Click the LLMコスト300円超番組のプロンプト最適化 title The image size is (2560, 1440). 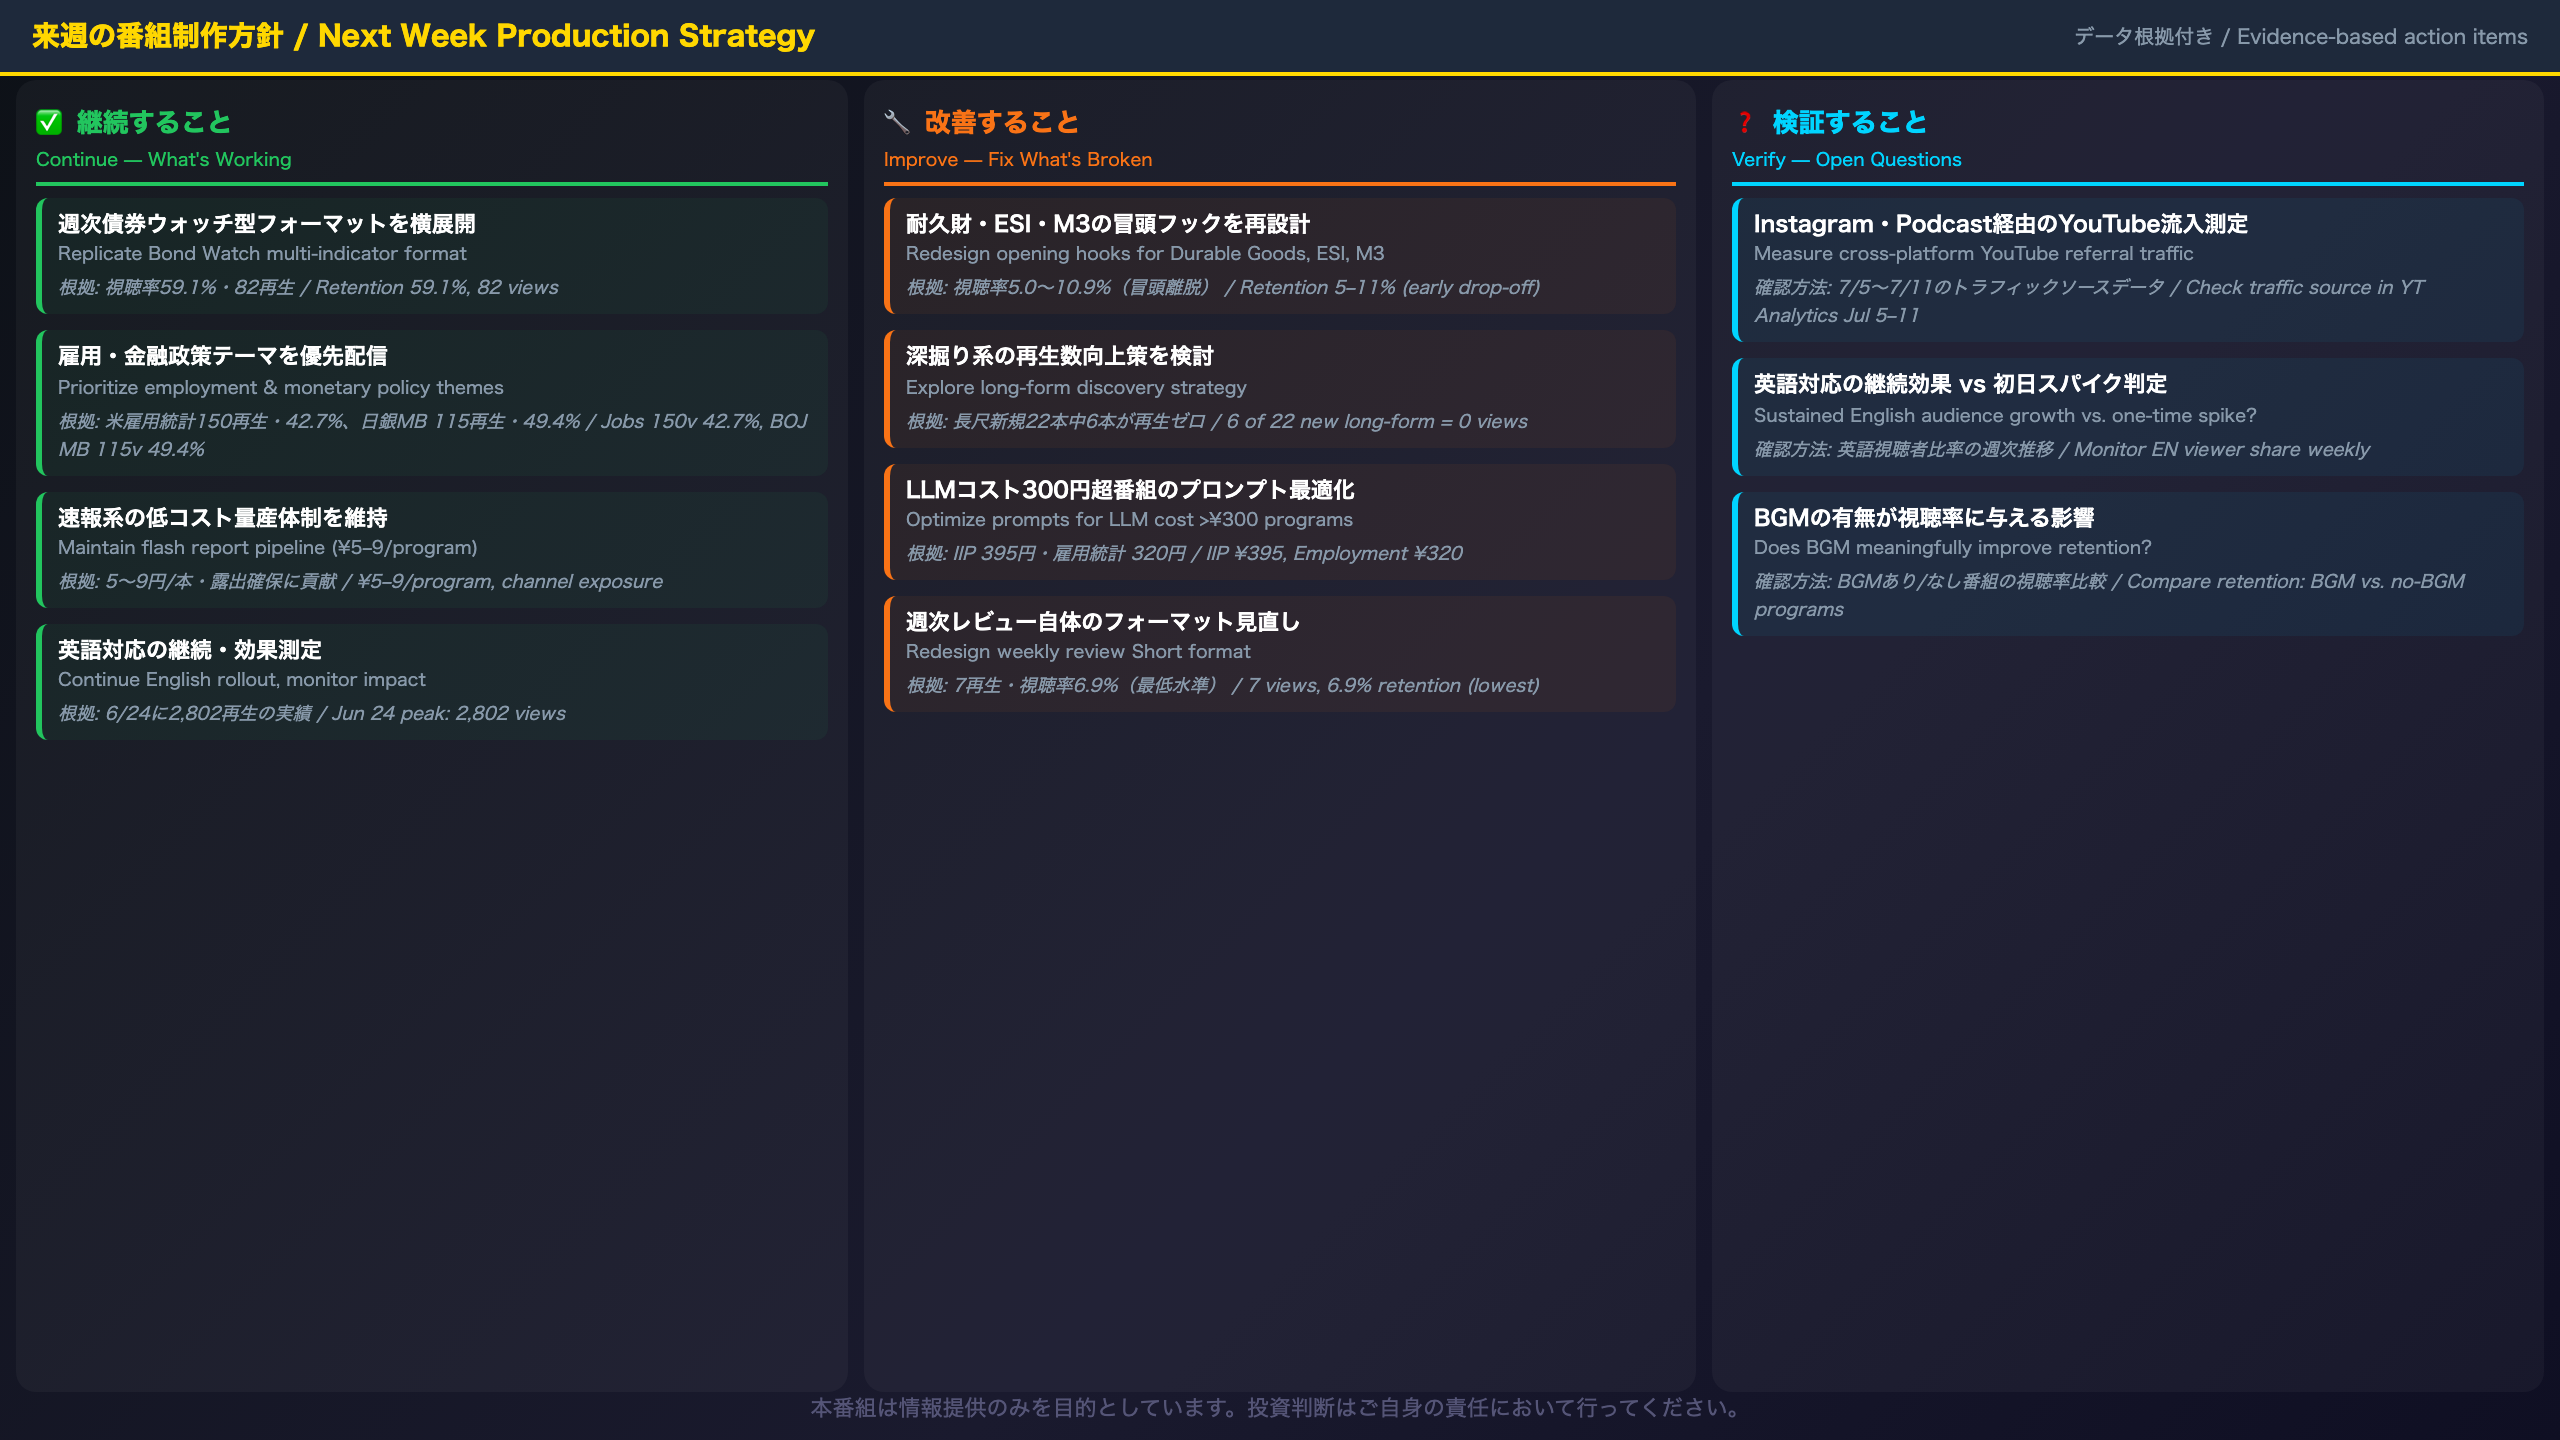coord(1130,490)
